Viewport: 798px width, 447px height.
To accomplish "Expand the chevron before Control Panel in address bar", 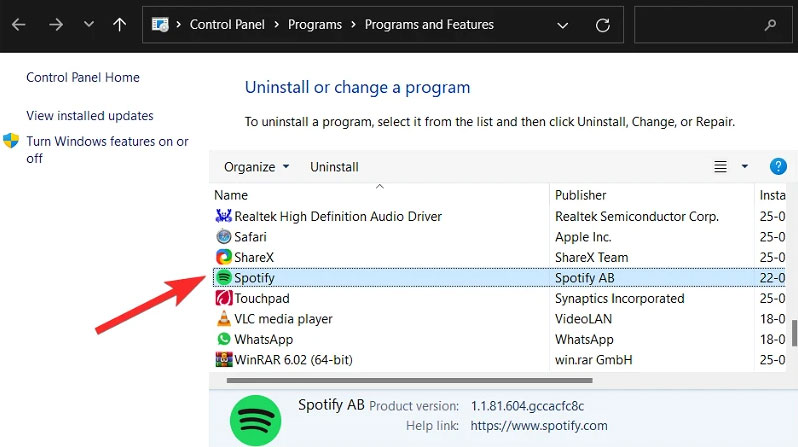I will 179,24.
